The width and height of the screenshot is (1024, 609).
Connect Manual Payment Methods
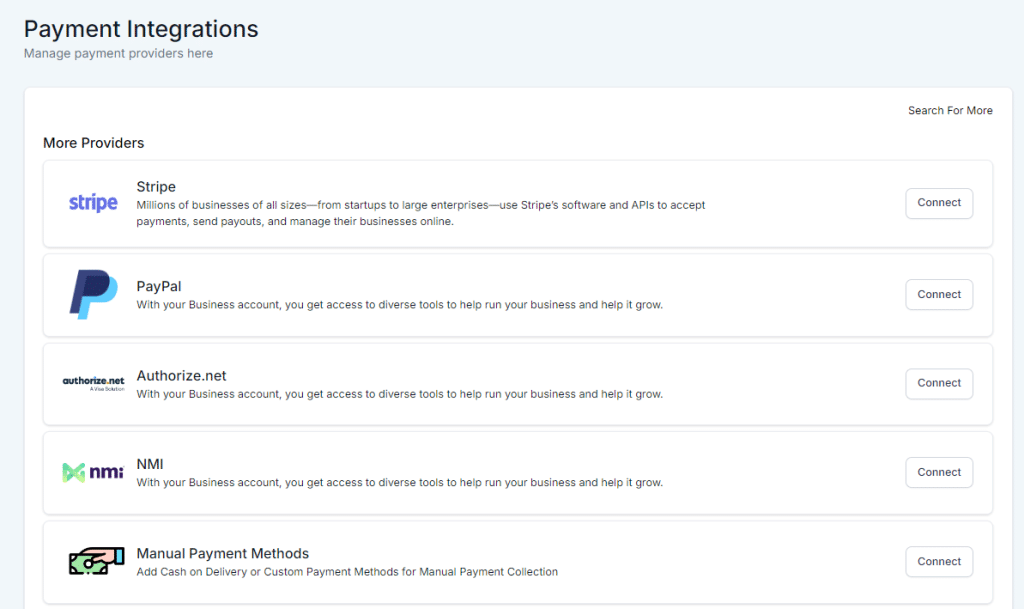coord(939,561)
